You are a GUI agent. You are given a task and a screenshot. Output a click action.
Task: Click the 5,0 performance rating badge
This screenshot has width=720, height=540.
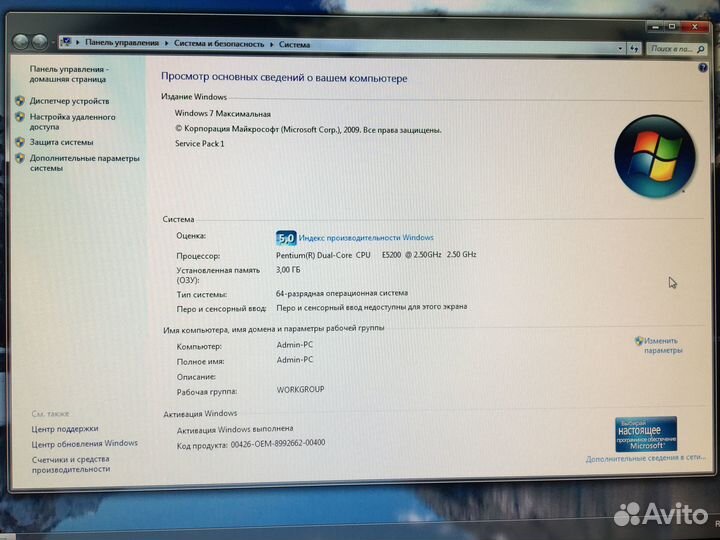pyautogui.click(x=285, y=238)
